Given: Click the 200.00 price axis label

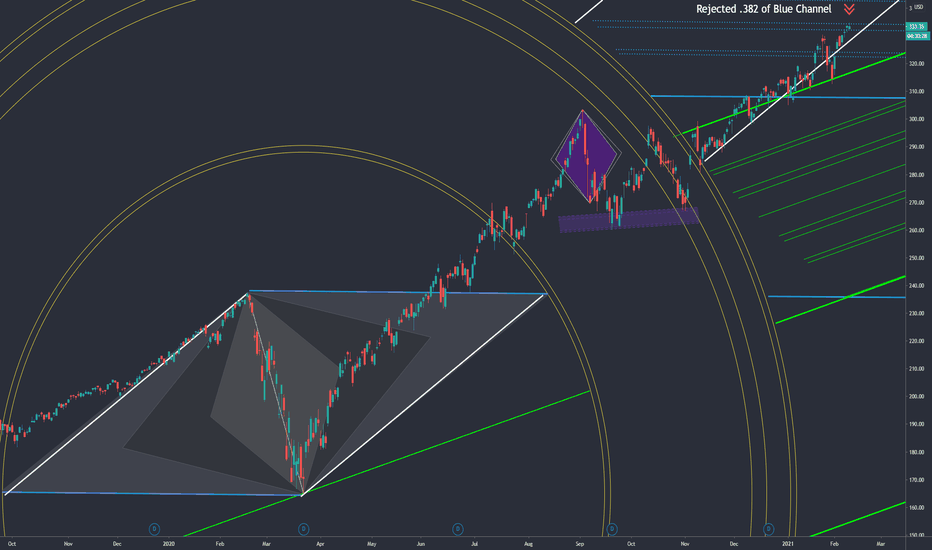Looking at the screenshot, I should point(916,397).
